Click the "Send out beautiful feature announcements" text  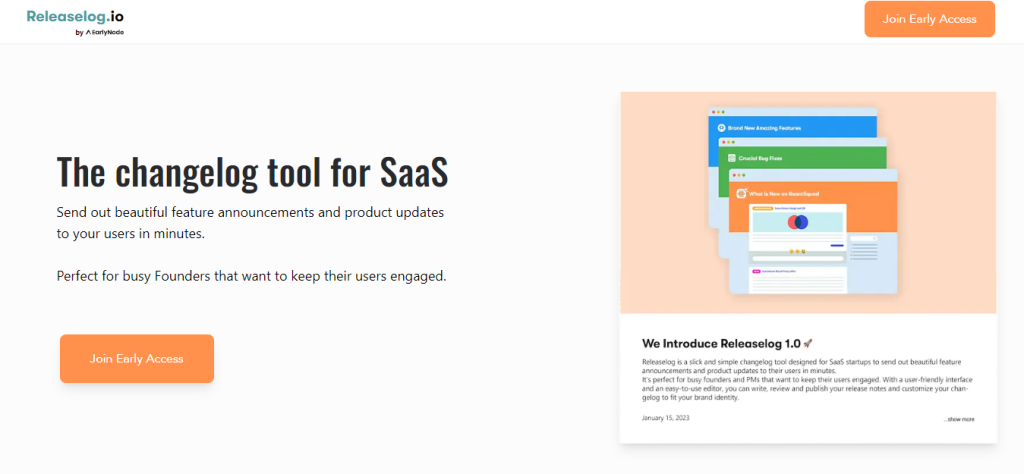pyautogui.click(x=250, y=223)
